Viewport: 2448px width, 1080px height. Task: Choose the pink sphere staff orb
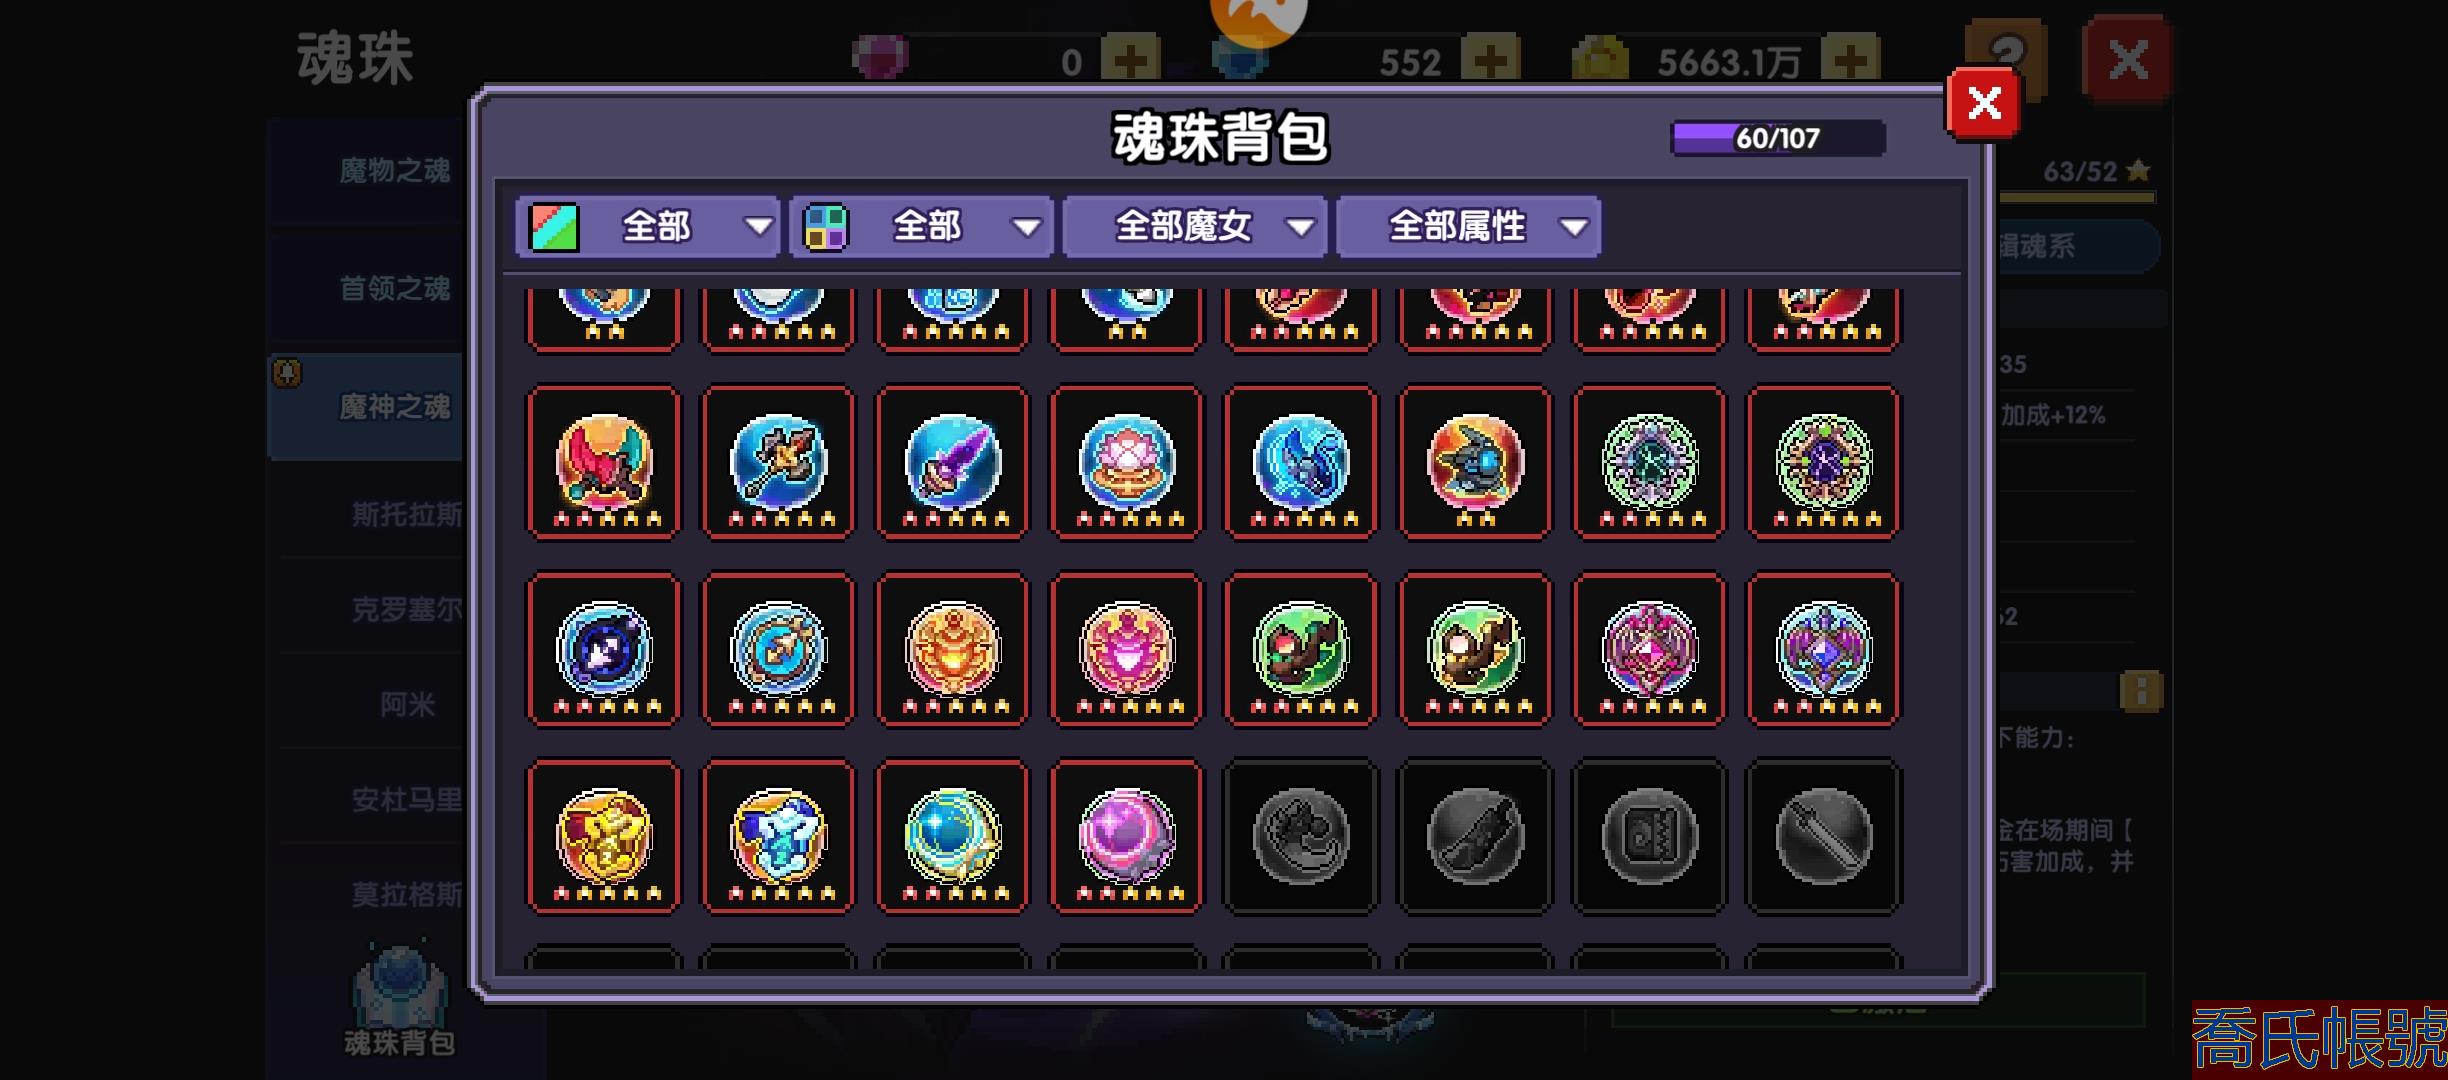(1126, 837)
